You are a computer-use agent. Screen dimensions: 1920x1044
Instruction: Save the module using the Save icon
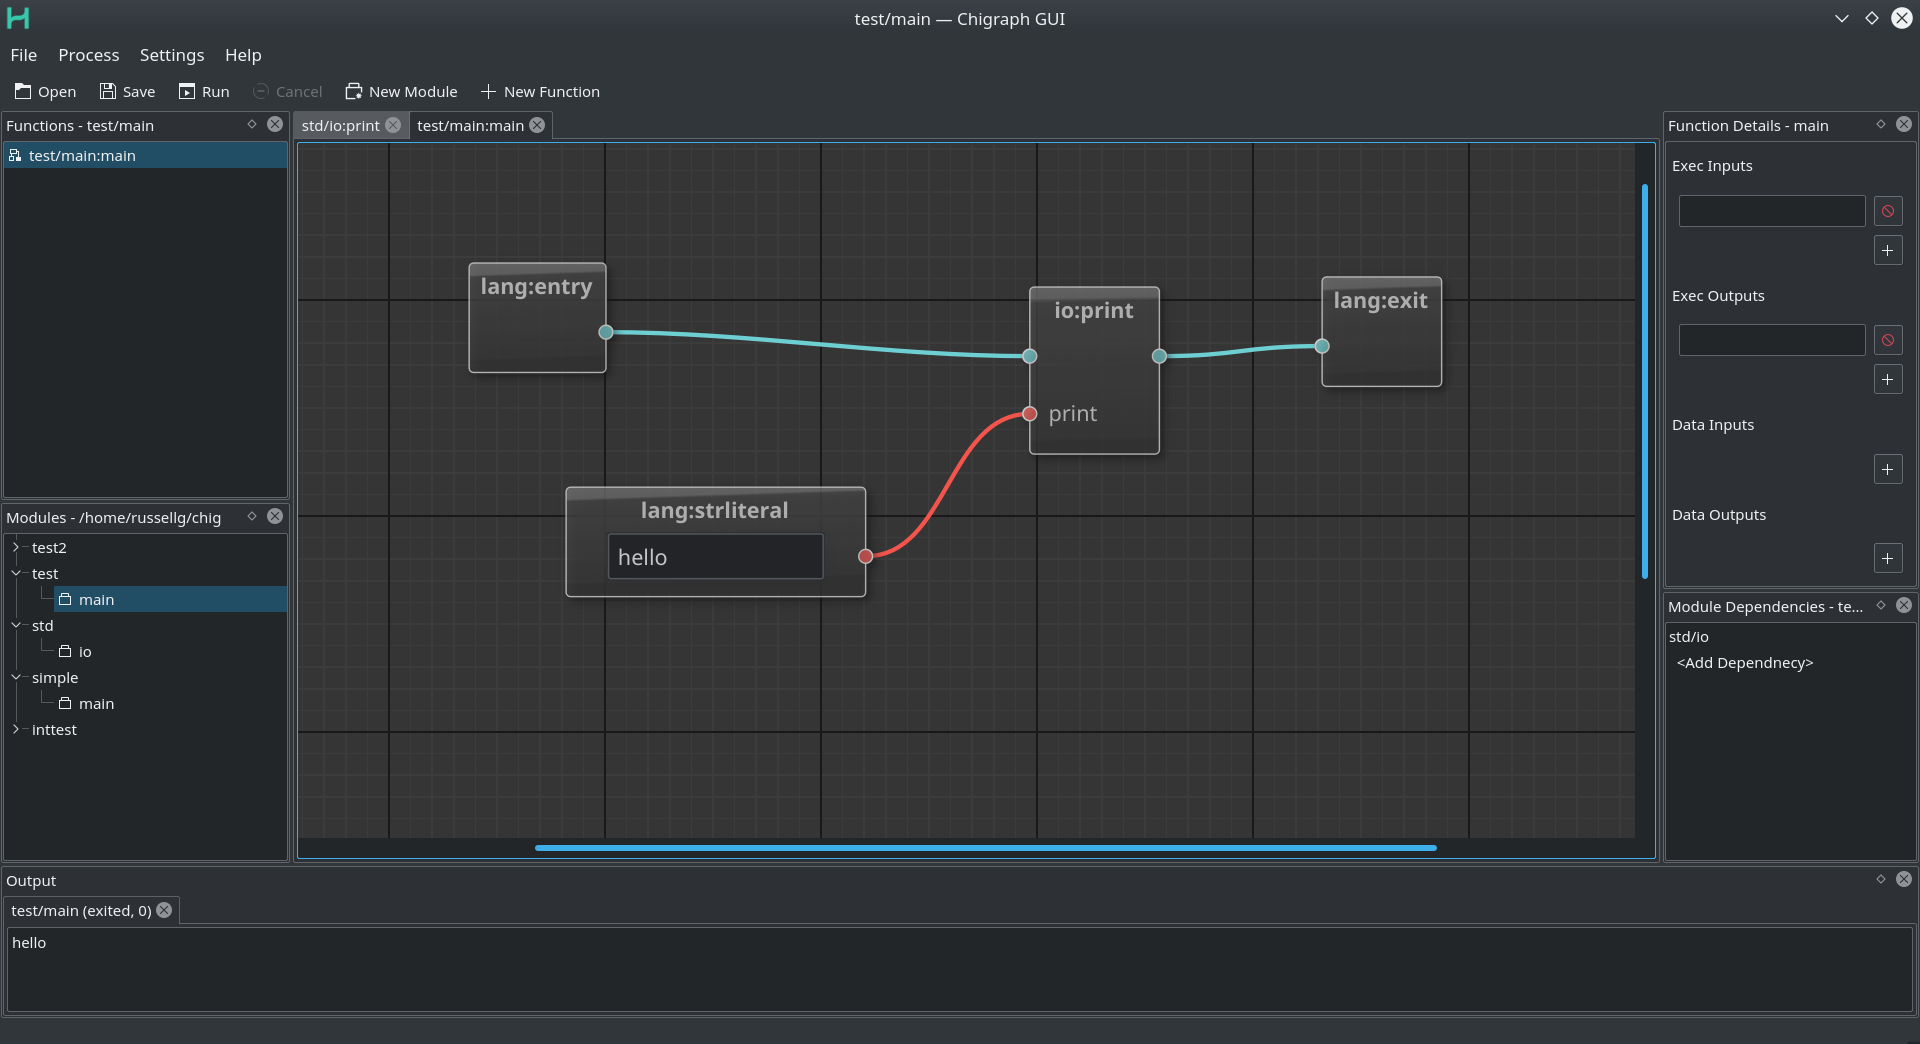pyautogui.click(x=127, y=91)
